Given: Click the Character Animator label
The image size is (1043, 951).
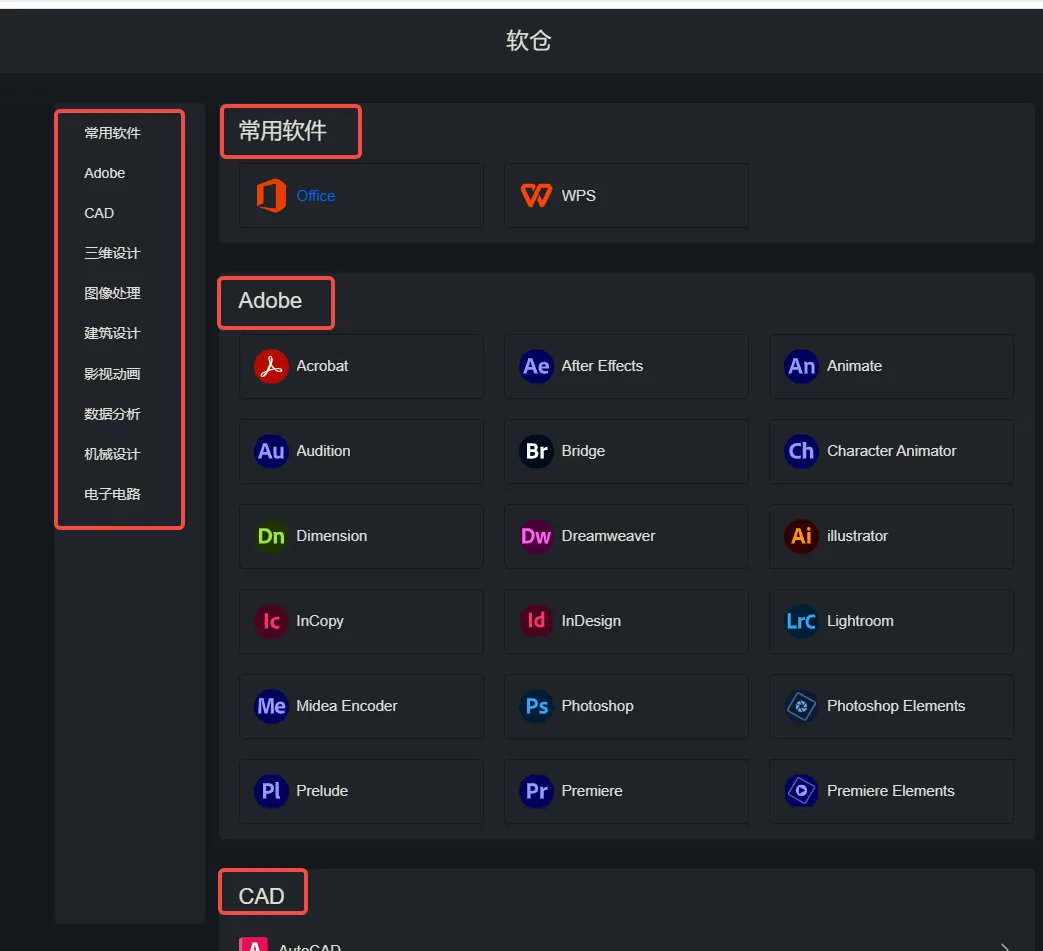Looking at the screenshot, I should coord(891,451).
